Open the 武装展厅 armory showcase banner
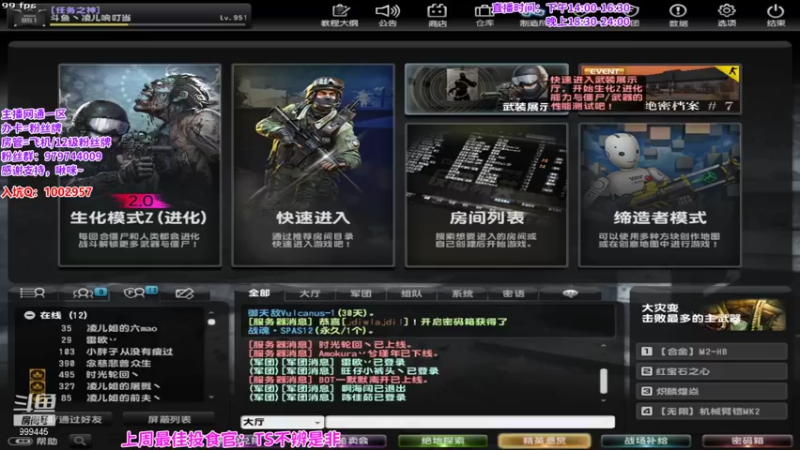The image size is (800, 450). [486, 89]
